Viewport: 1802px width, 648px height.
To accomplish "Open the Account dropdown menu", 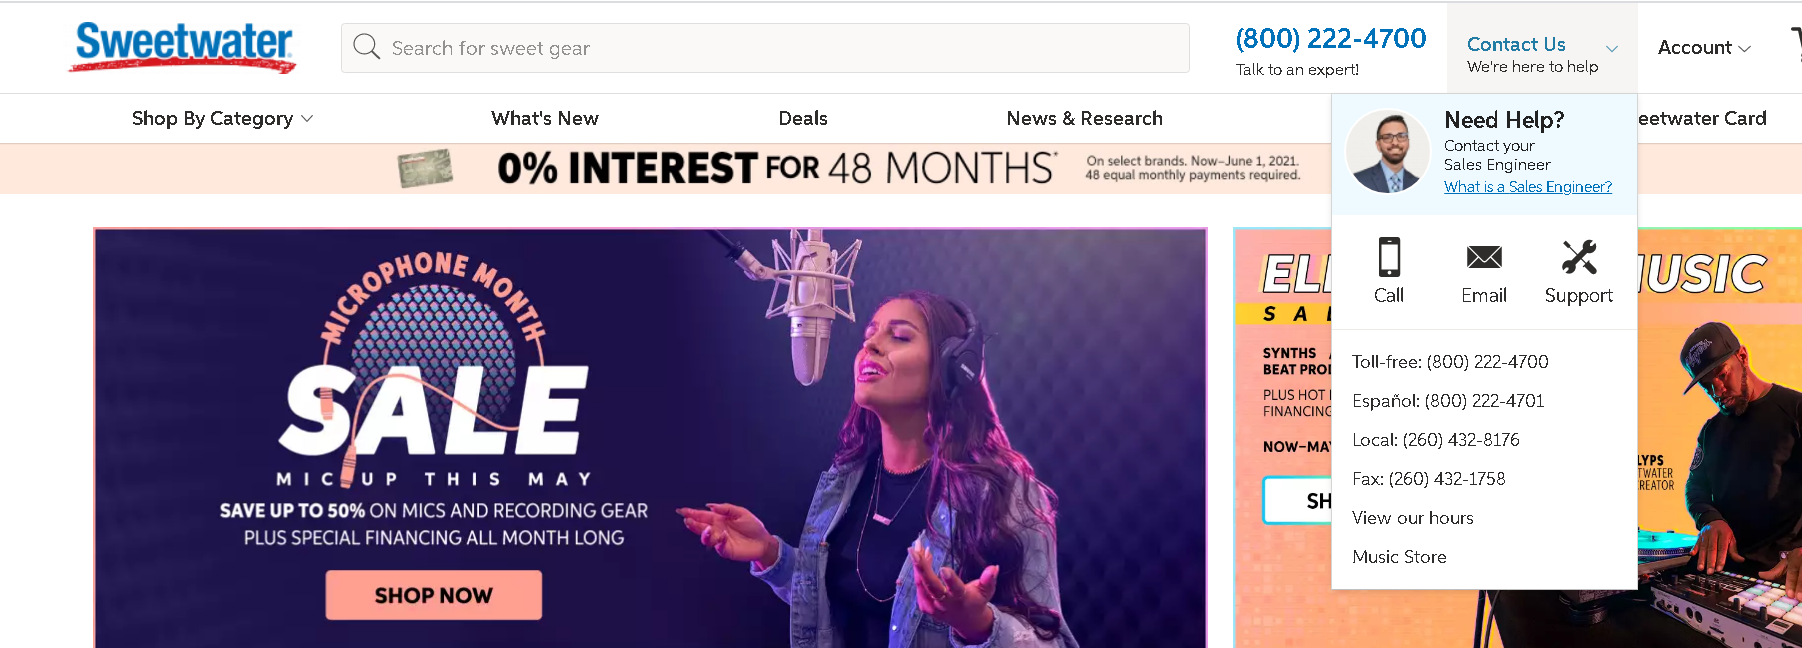I will [1704, 47].
